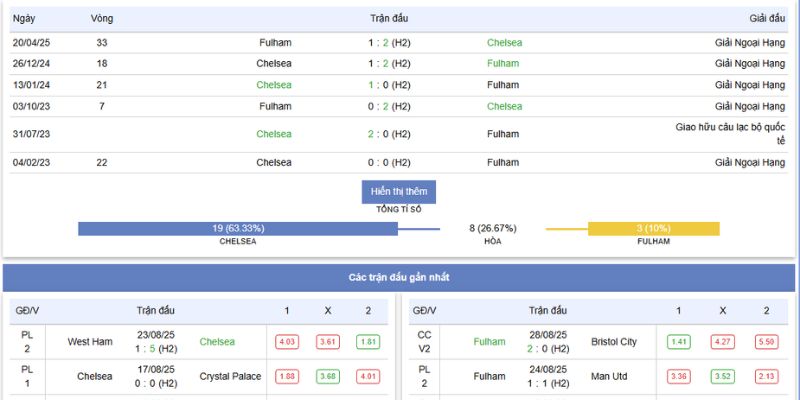Open green Chelsea link in 20/04/25 match
This screenshot has height=400, width=800.
click(x=504, y=43)
